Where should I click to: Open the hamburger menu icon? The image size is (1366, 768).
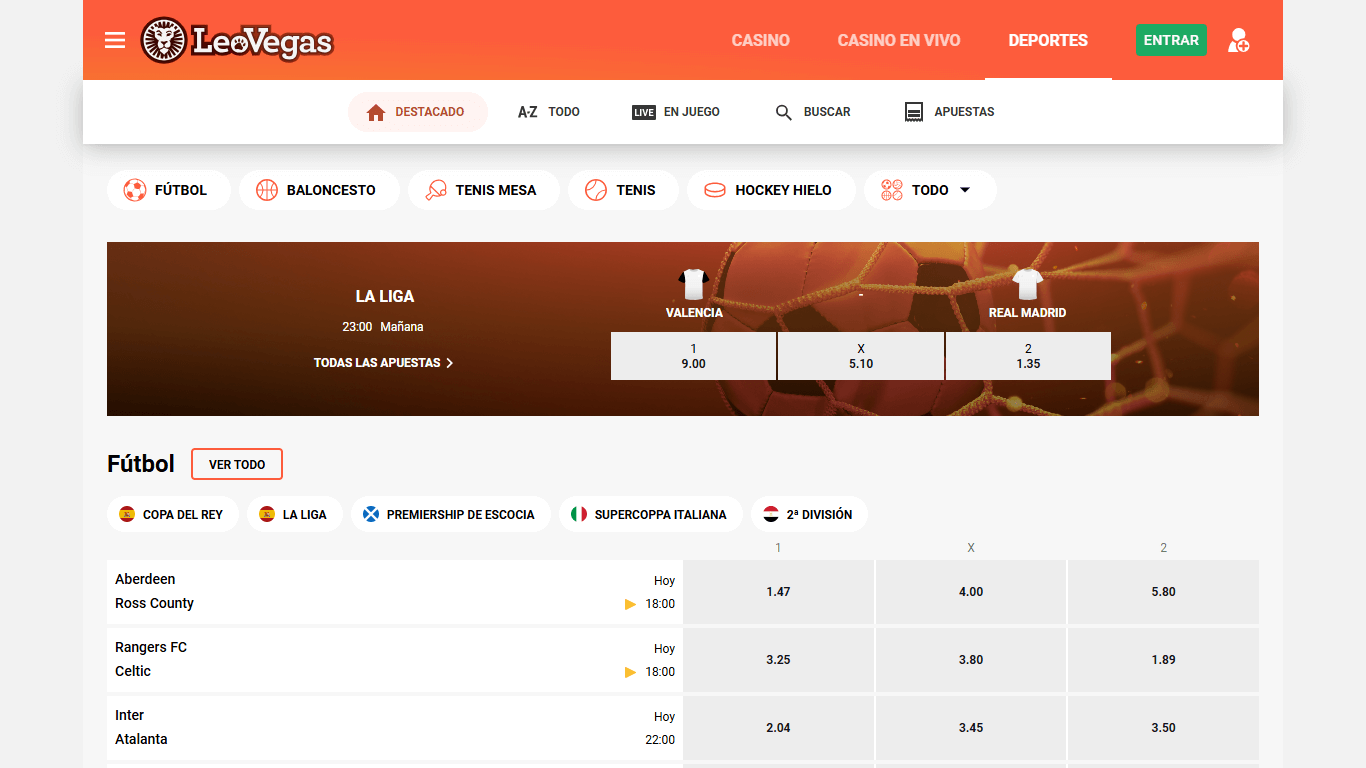(115, 40)
